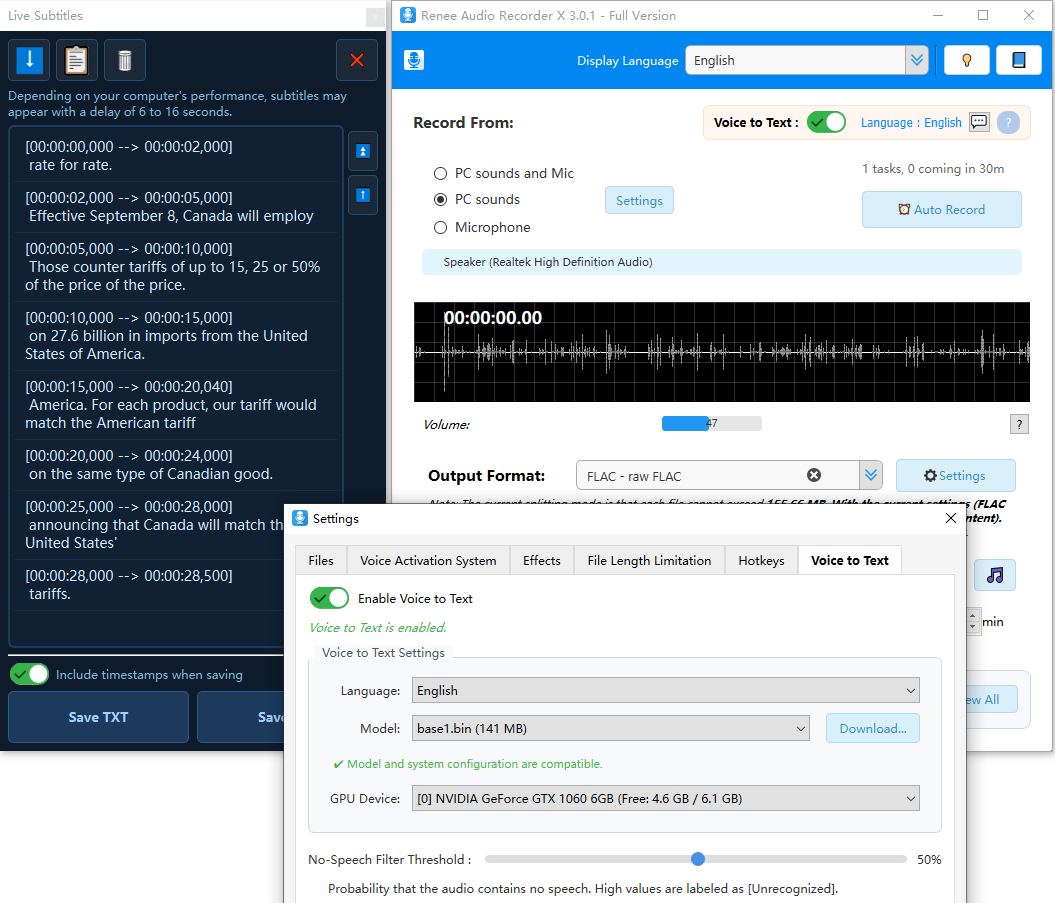The image size is (1055, 903).
Task: Switch to File Length Limitation tab
Action: point(649,561)
